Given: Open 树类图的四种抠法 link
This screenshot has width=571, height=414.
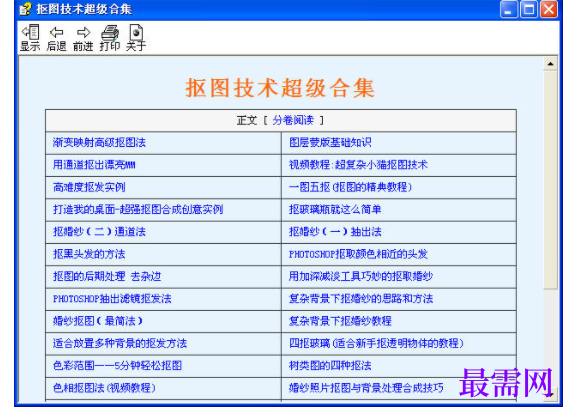Looking at the screenshot, I should [330, 365].
